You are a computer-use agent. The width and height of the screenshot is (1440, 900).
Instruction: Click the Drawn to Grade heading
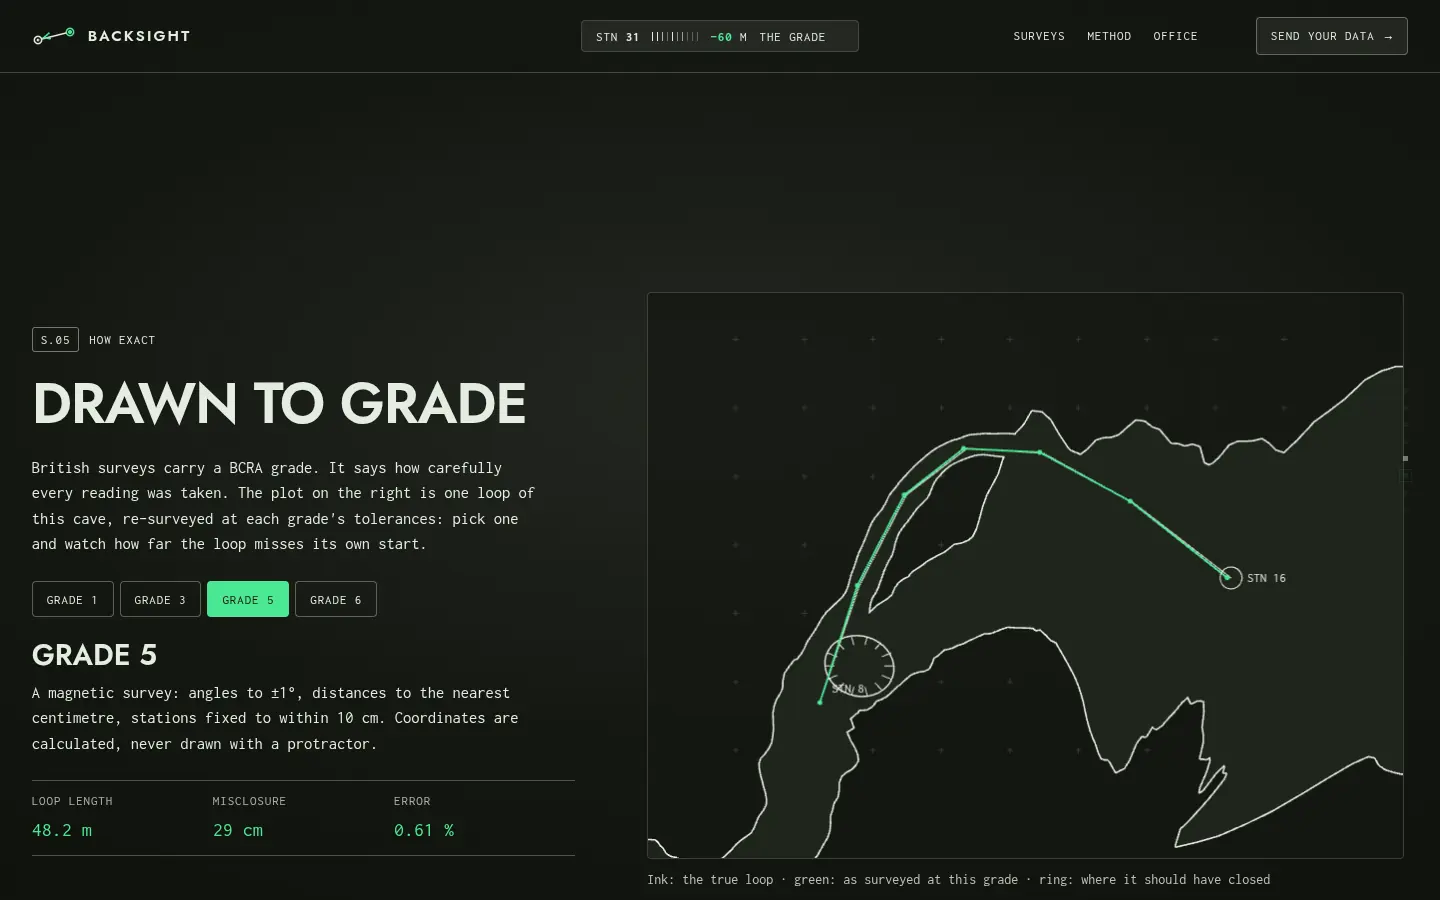279,403
